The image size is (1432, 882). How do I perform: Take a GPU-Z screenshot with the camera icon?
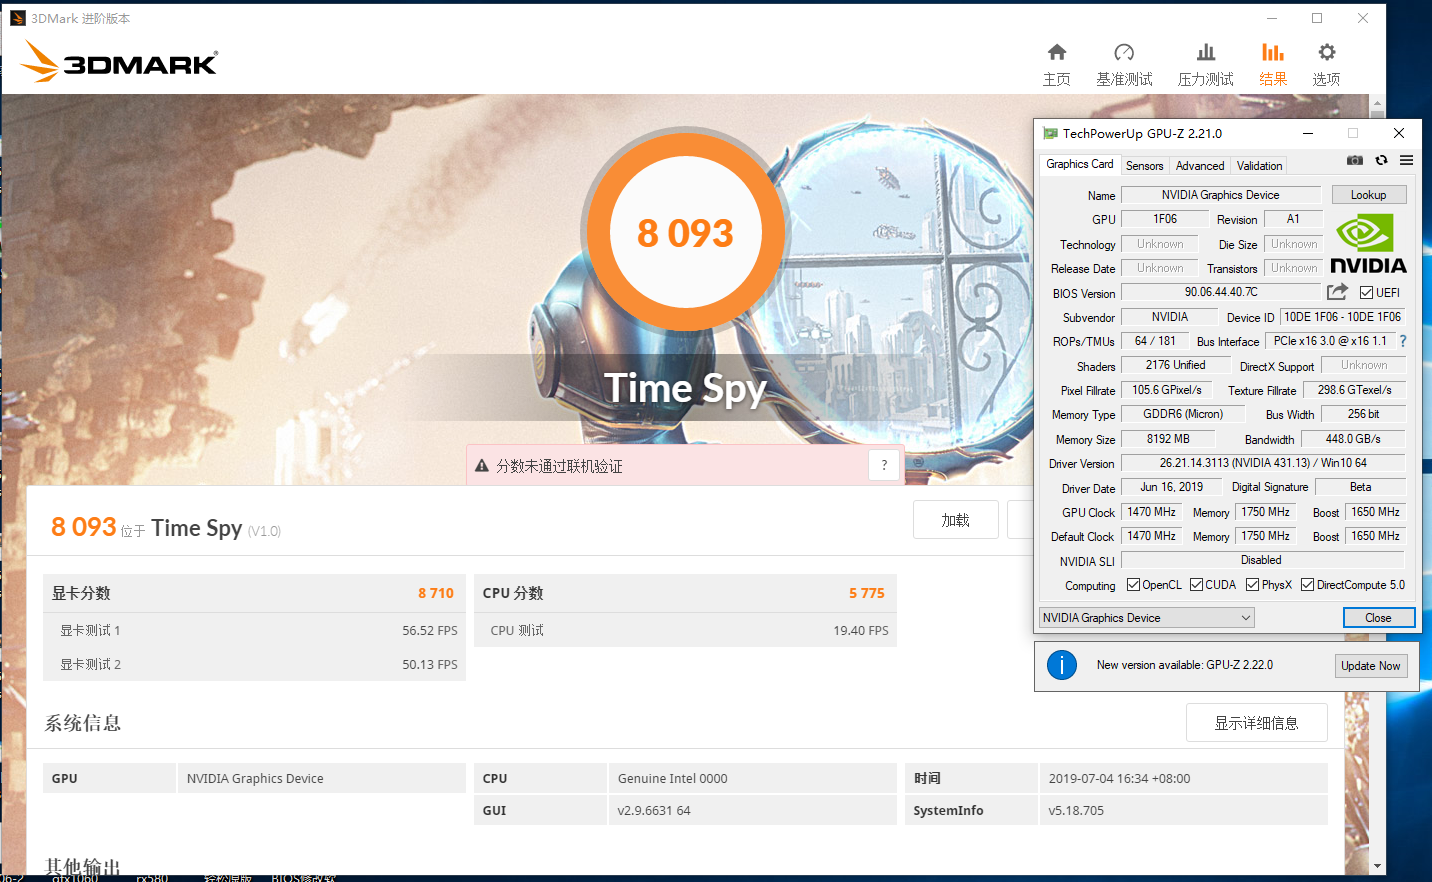pyautogui.click(x=1355, y=160)
